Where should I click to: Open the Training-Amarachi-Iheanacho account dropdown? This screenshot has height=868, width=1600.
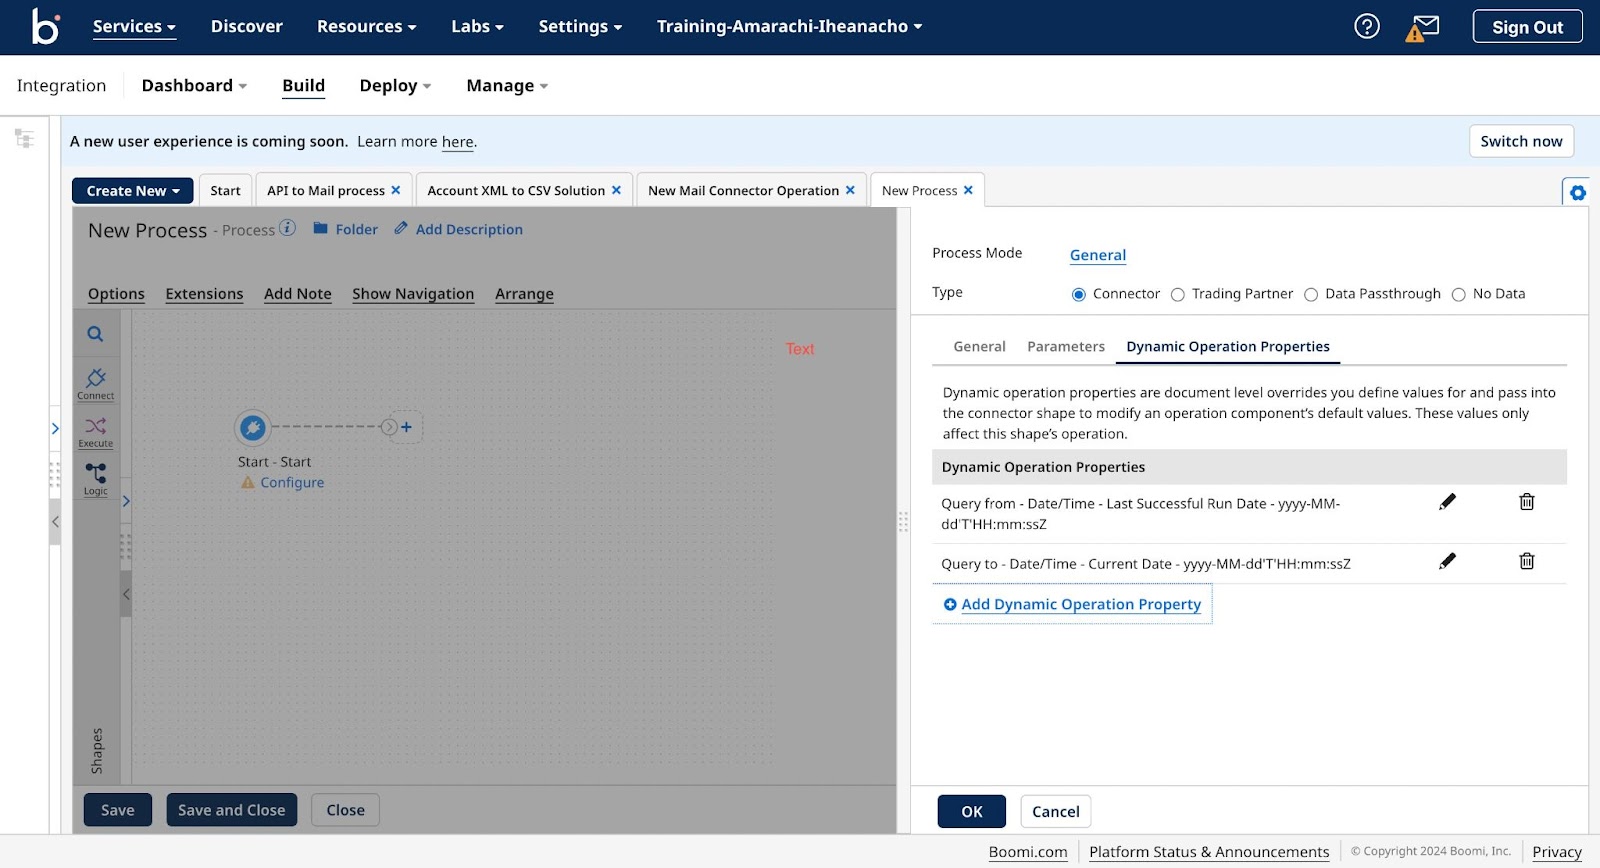(x=789, y=27)
